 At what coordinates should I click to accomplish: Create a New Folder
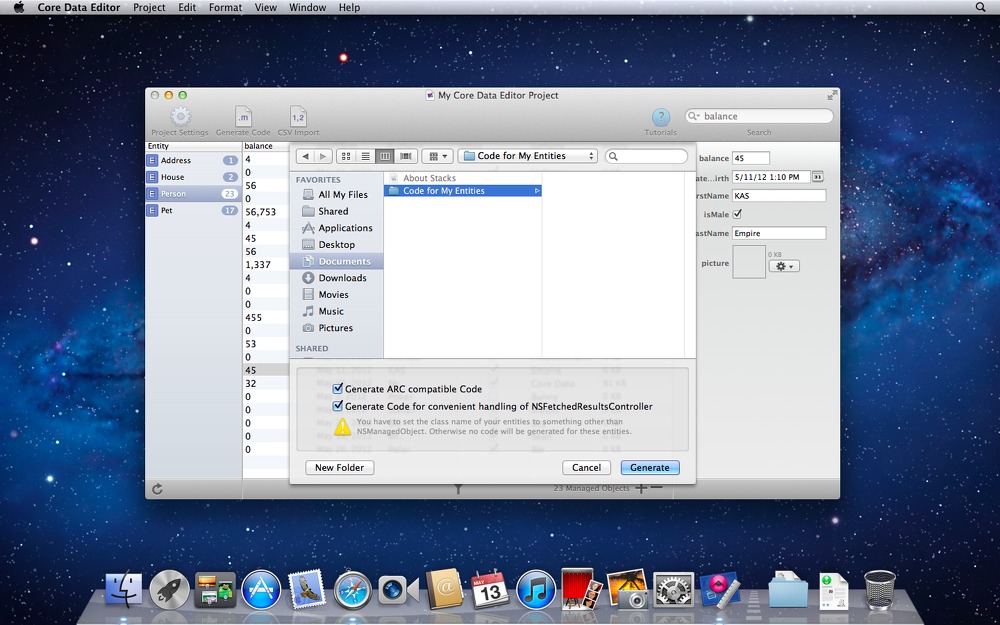click(x=339, y=467)
